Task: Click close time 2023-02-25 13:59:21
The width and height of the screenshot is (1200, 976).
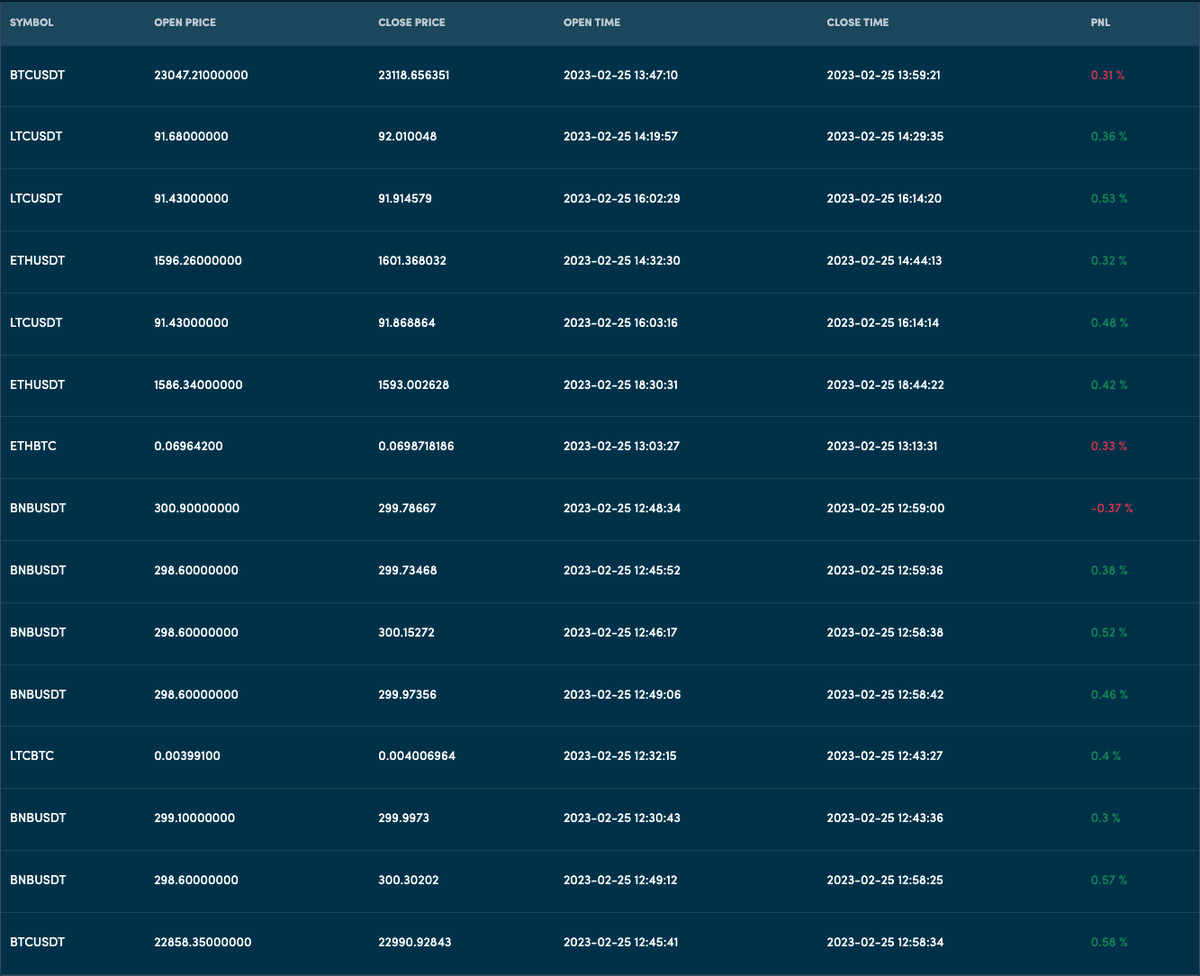Action: pos(884,75)
